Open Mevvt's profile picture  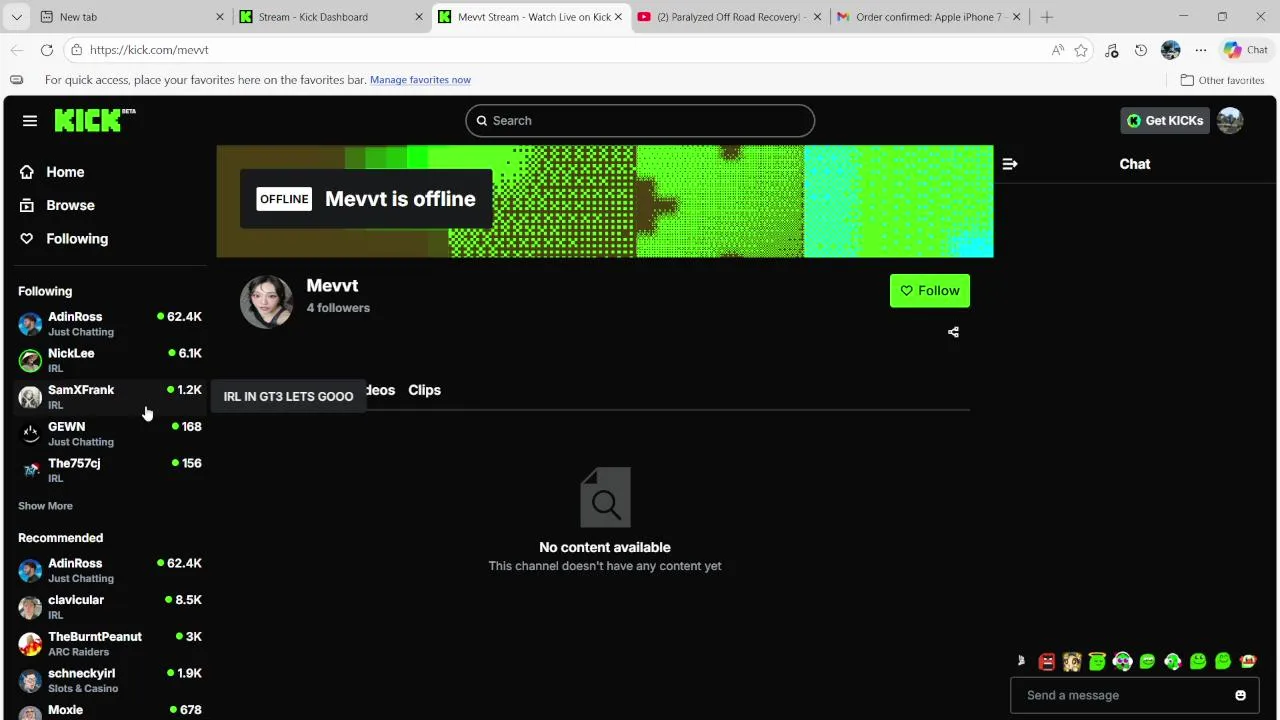266,301
